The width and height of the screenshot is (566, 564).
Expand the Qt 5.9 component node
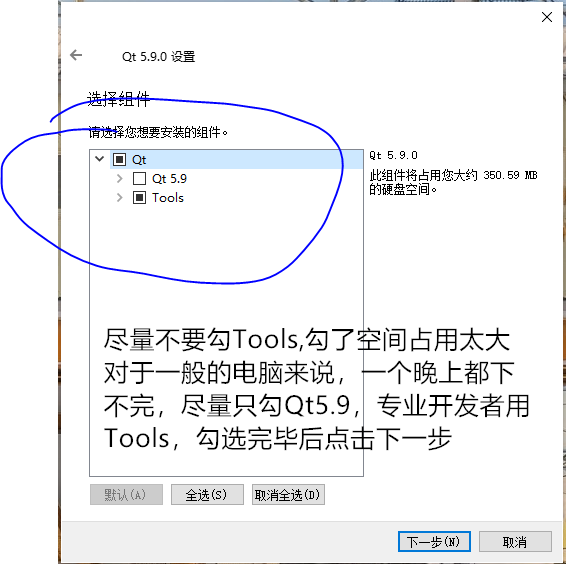pyautogui.click(x=119, y=178)
